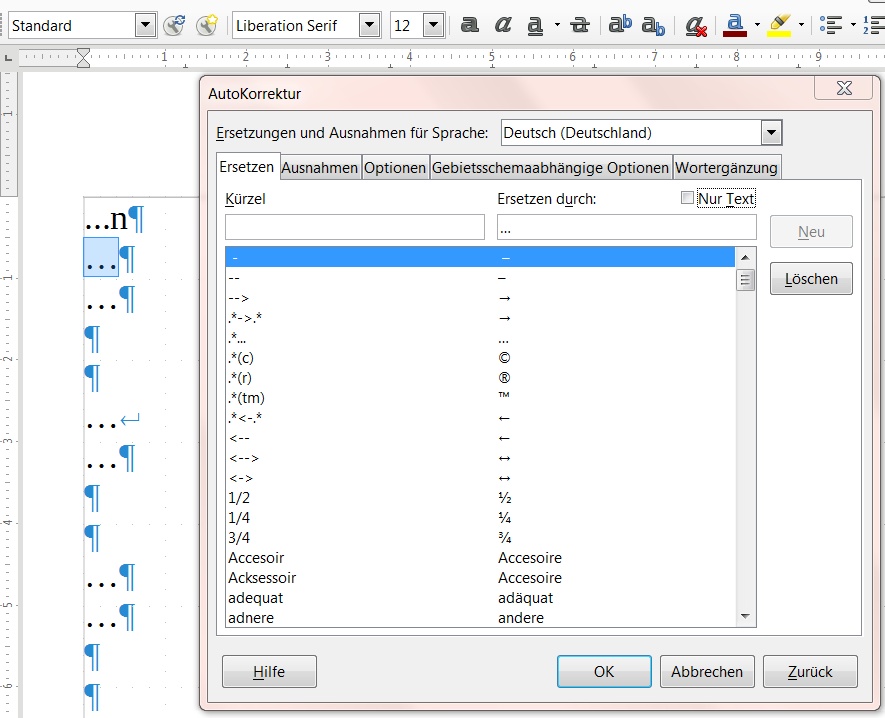Expand the Deutsch (Deutschland) language dropdown
The image size is (885, 718).
(x=771, y=133)
